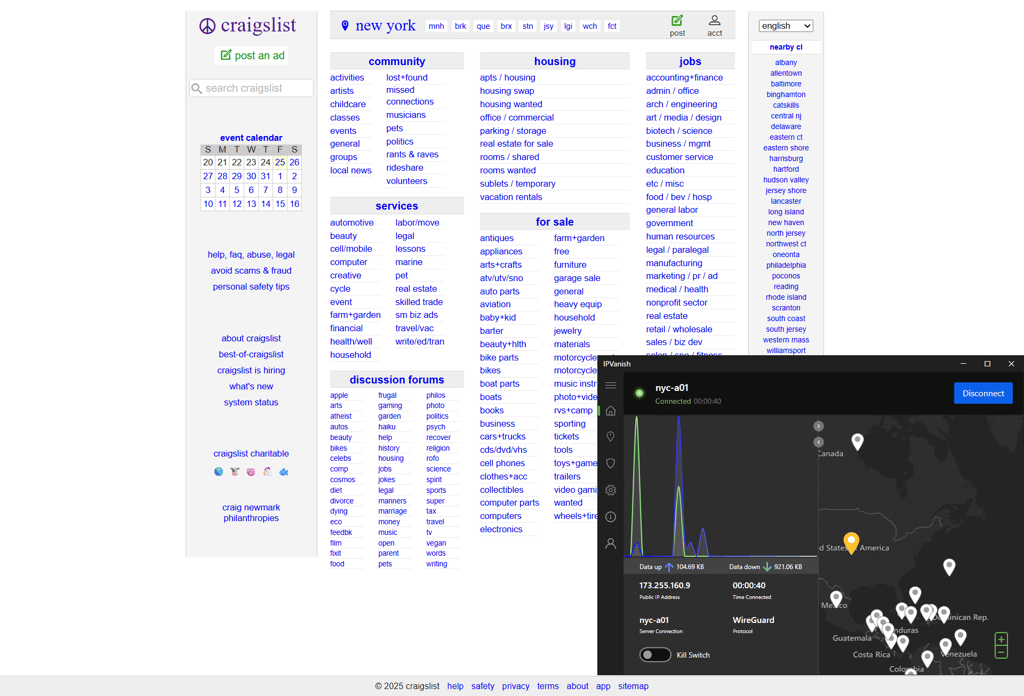
Task: Switch to the brk area tab
Action: point(460,26)
